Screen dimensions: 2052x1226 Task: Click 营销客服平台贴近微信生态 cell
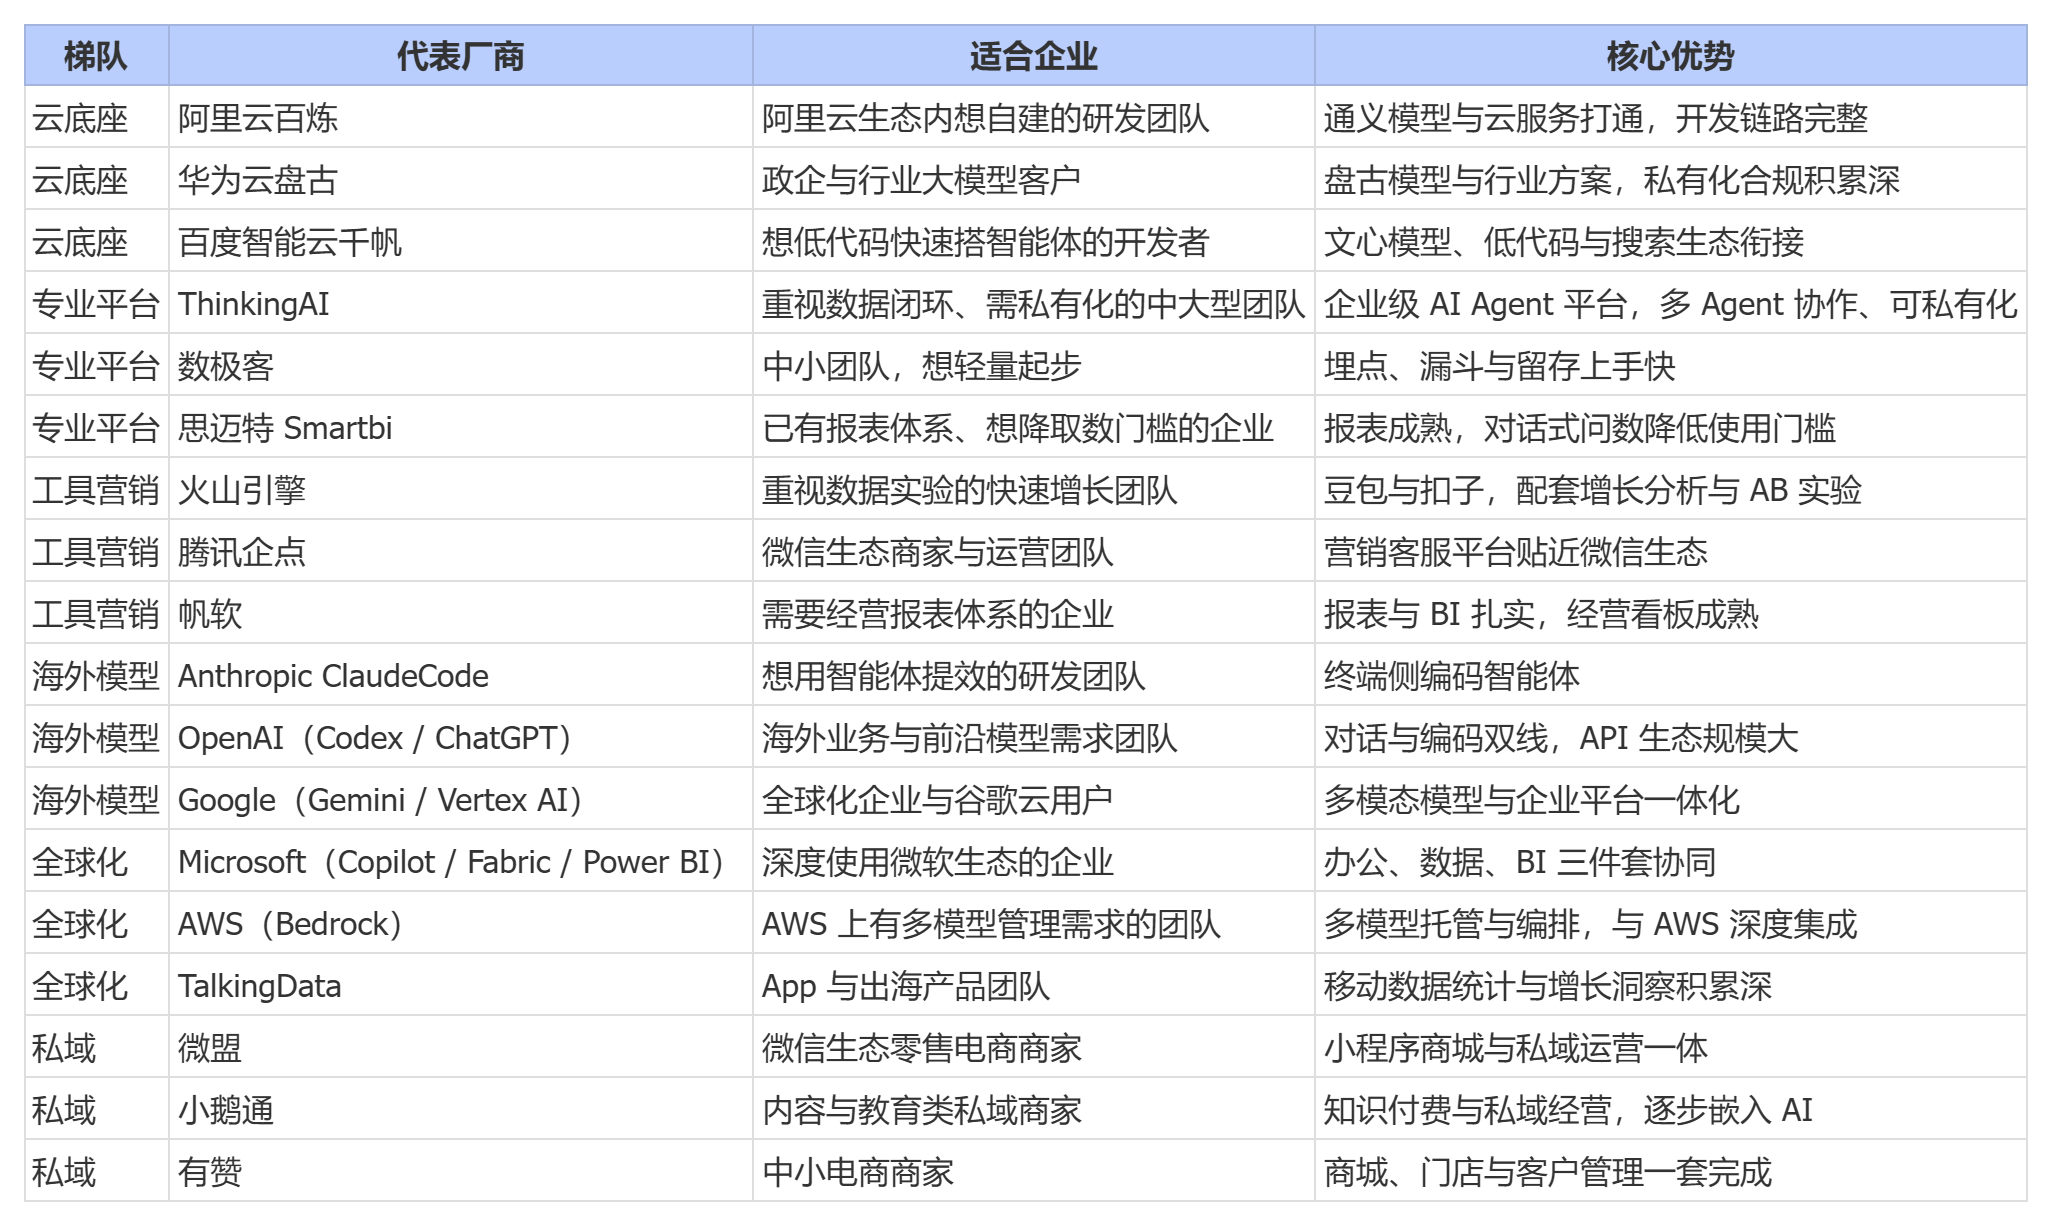point(1671,551)
